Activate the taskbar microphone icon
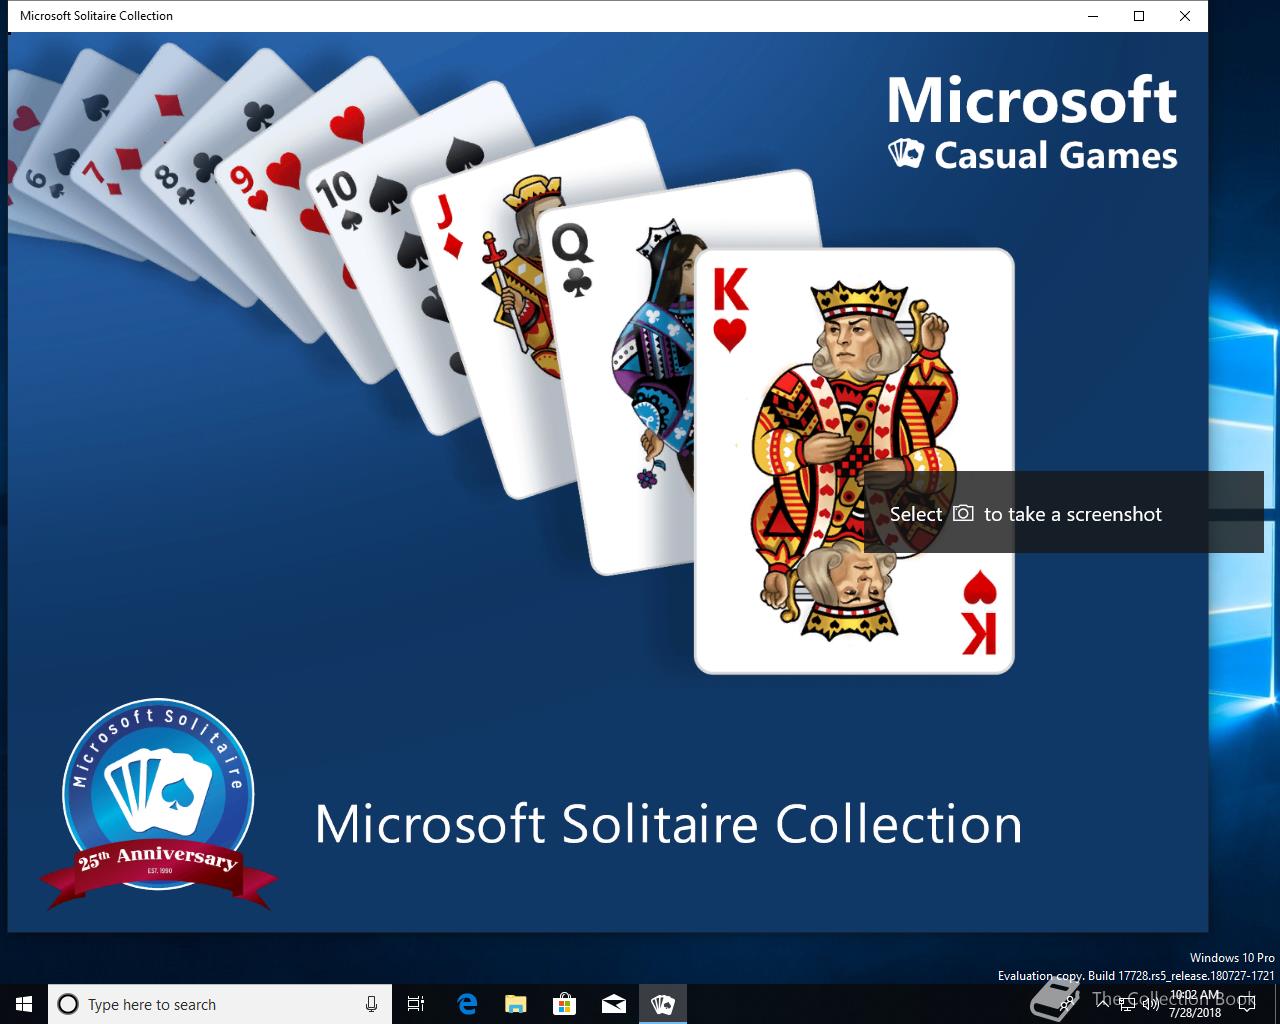 point(371,1004)
